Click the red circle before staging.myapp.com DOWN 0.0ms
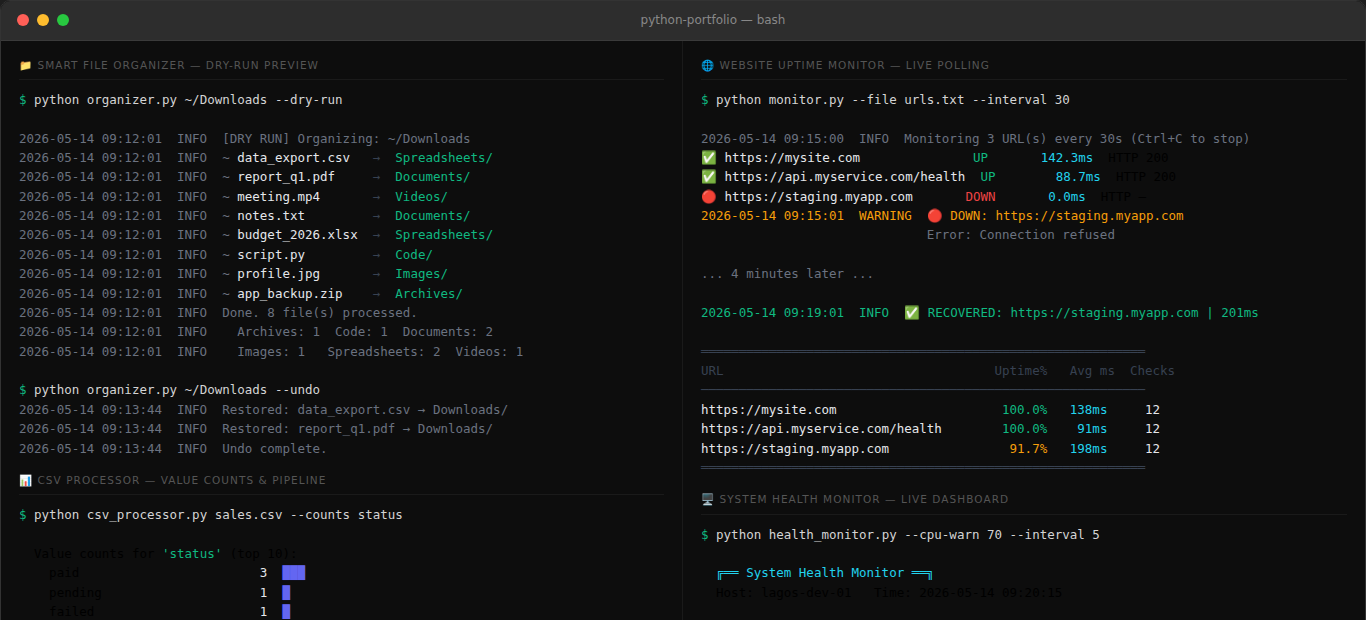The width and height of the screenshot is (1366, 620). click(x=709, y=197)
